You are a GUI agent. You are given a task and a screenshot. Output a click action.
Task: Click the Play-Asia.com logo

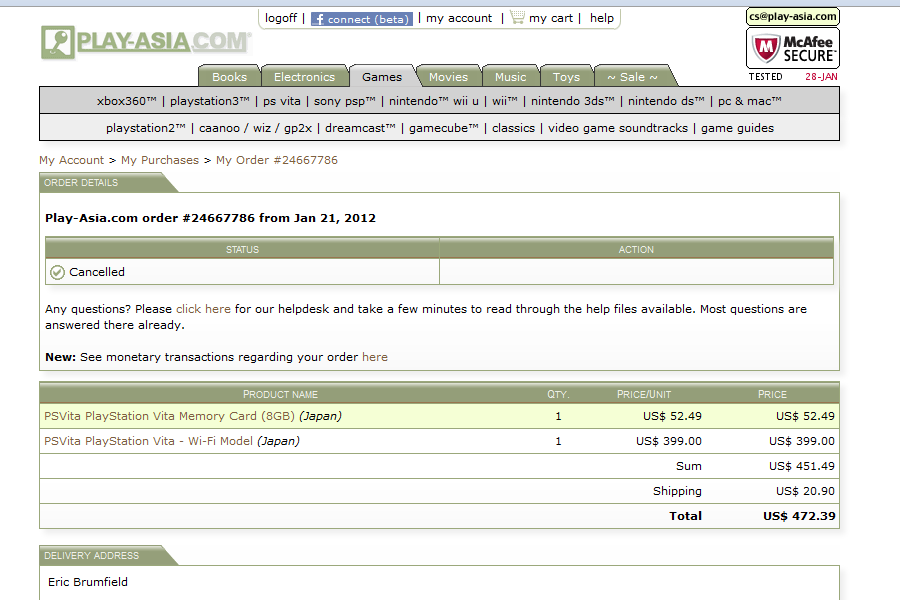[146, 42]
